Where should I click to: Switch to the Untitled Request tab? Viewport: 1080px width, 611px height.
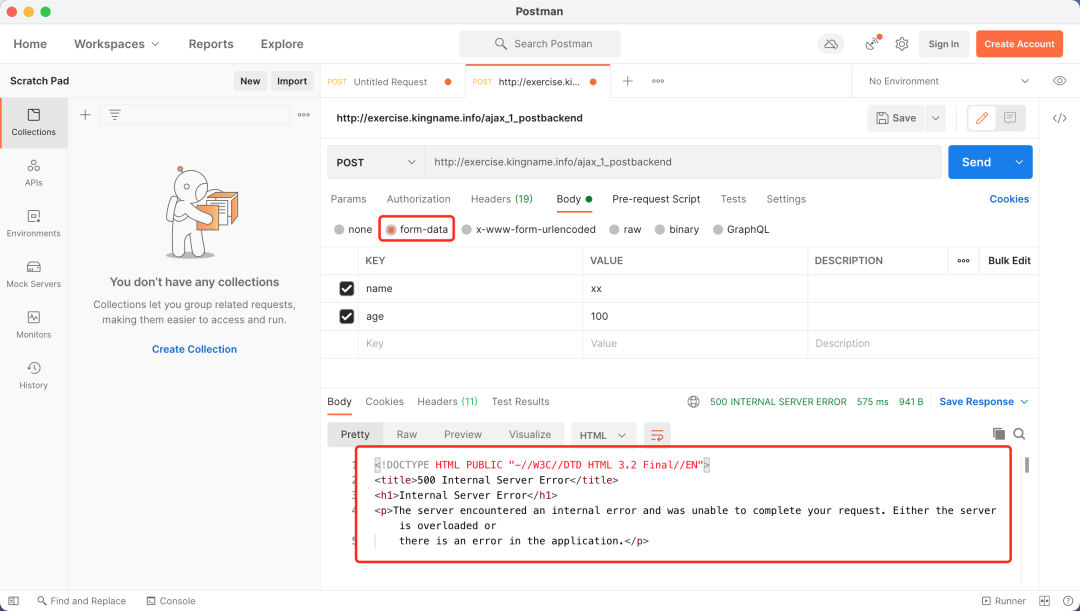click(390, 82)
